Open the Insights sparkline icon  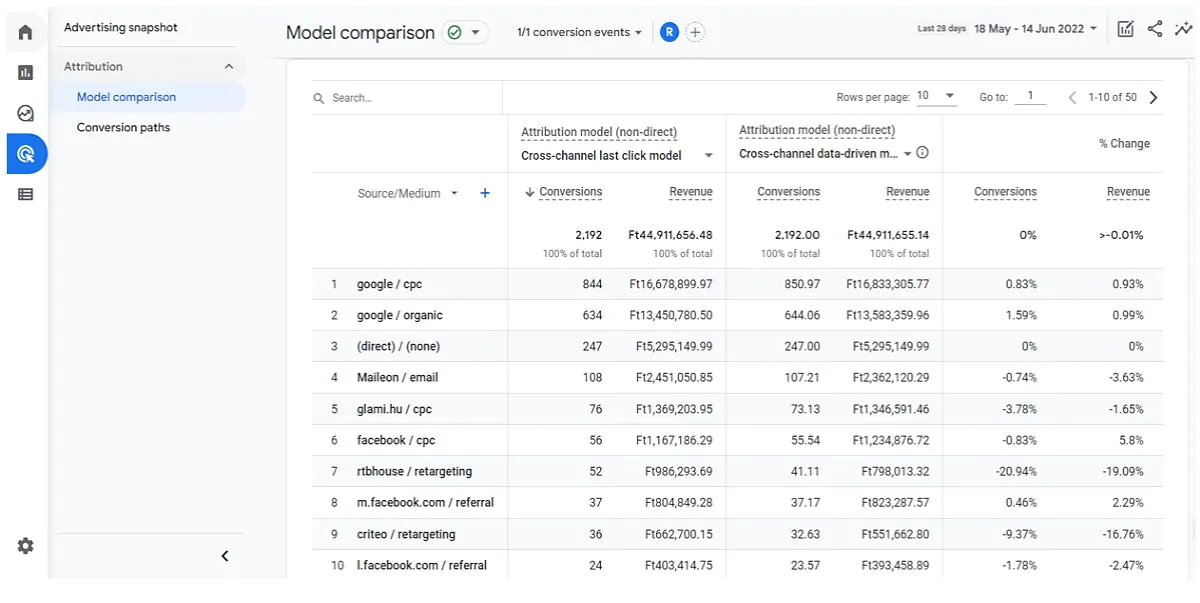[1183, 29]
